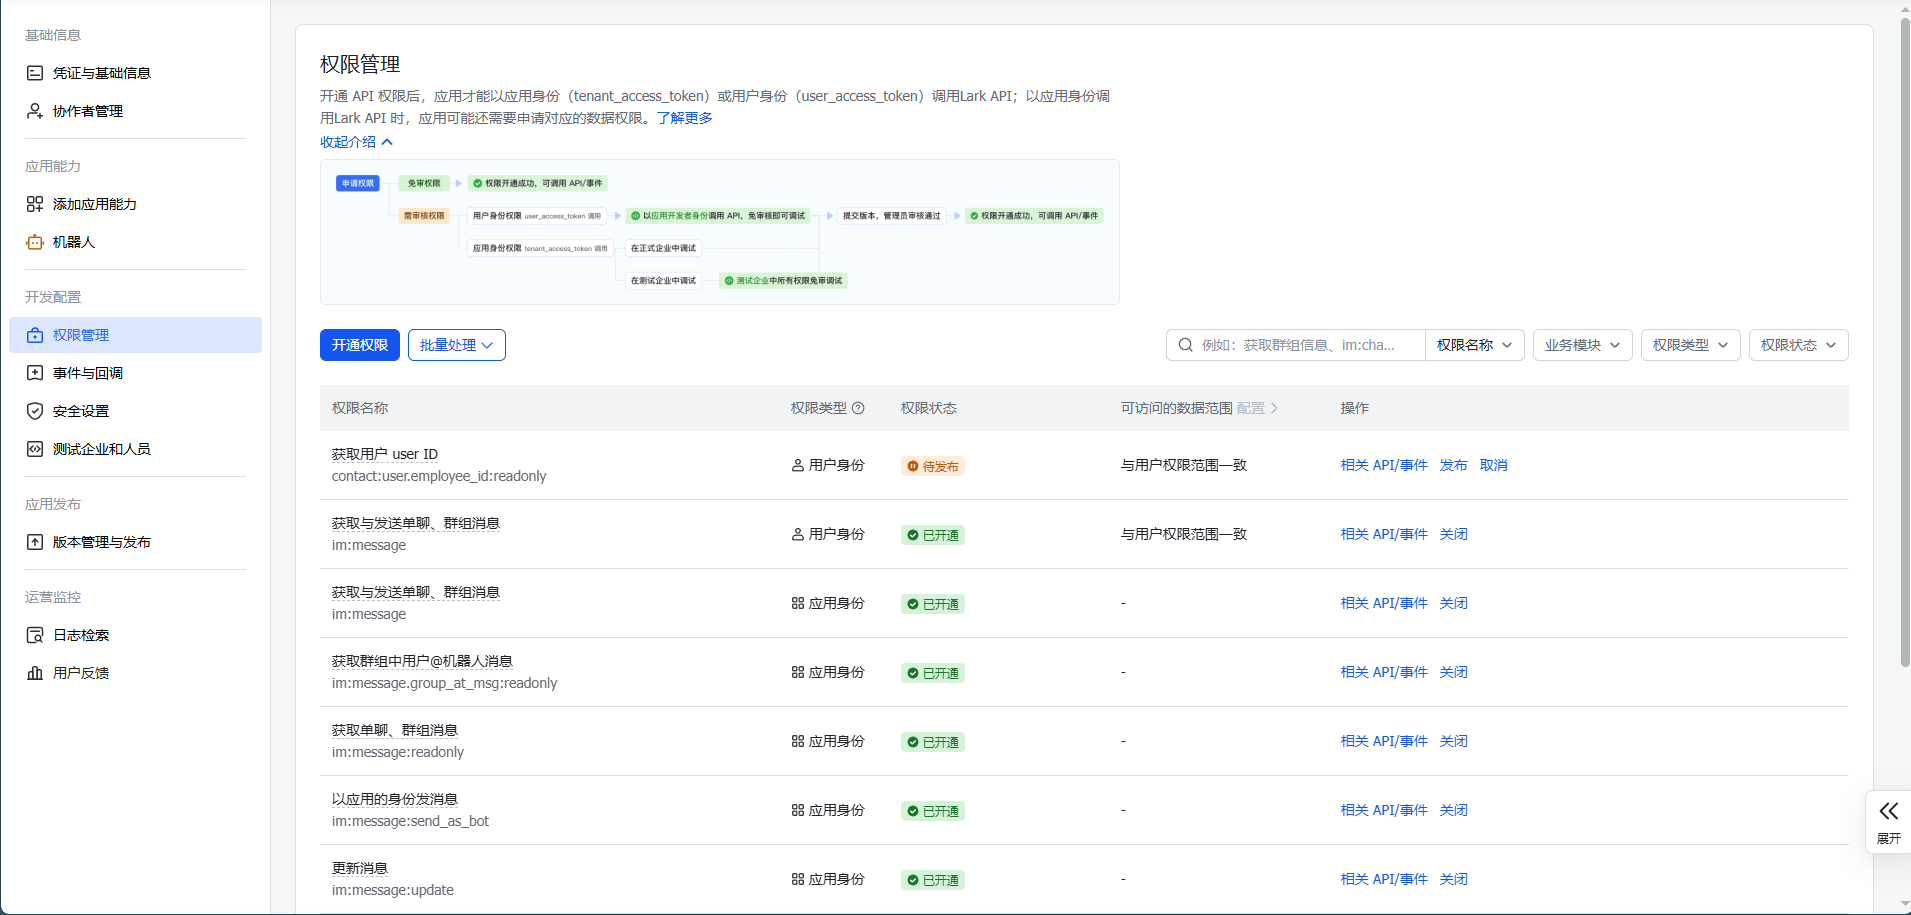Click 相关 API/事件 for im:message:send_as_bot
Viewport: 1911px width, 915px height.
pos(1384,810)
